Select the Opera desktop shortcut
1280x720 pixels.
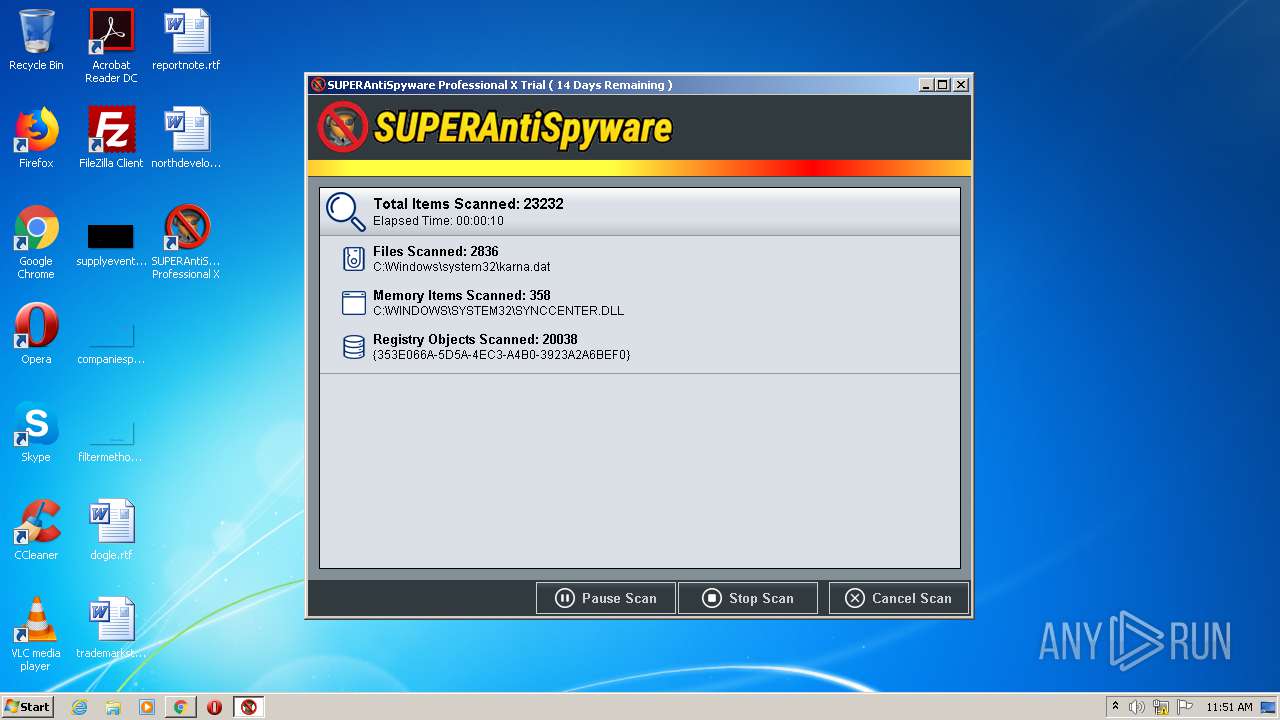(36, 334)
